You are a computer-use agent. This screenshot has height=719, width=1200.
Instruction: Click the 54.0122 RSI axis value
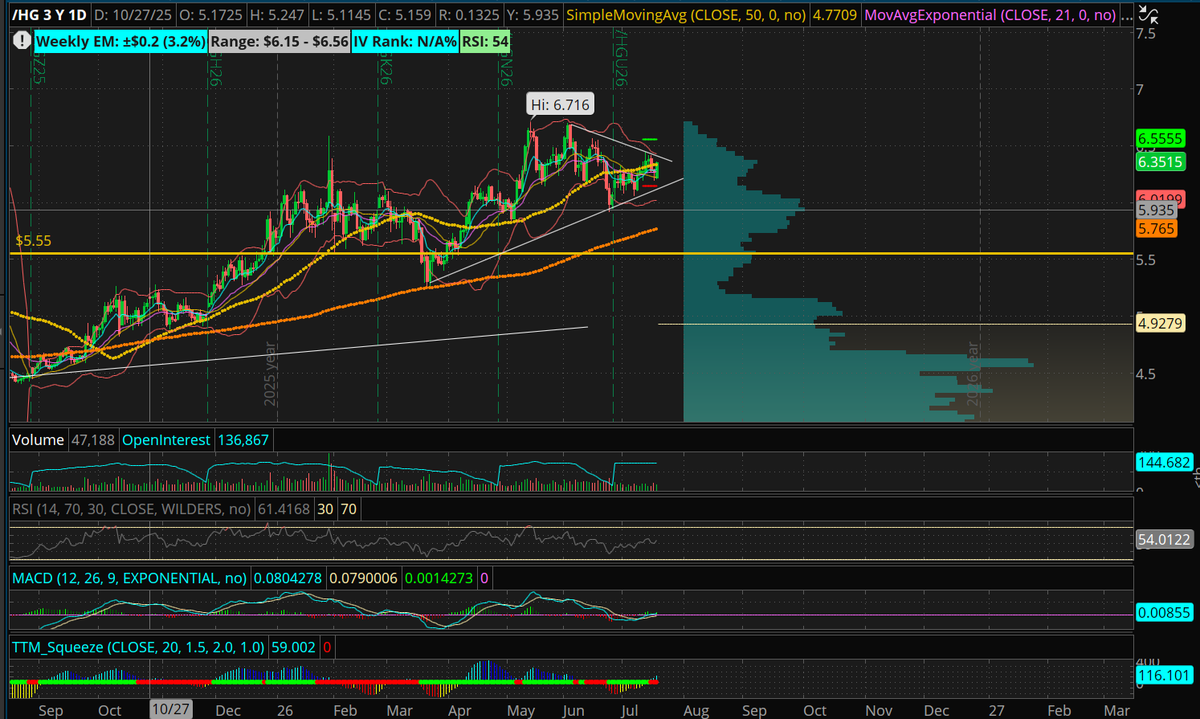pyautogui.click(x=1162, y=540)
